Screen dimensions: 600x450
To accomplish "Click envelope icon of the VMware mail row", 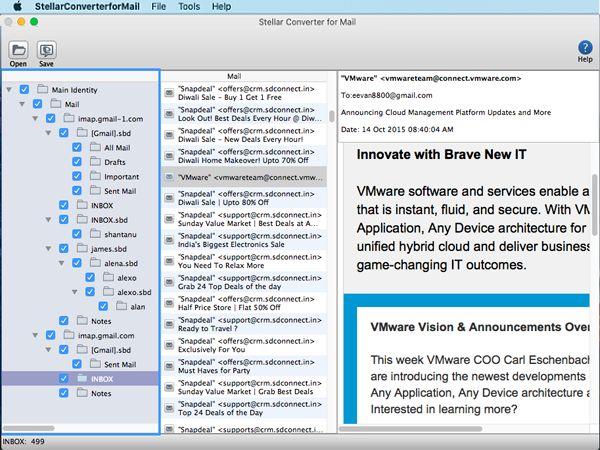I will coord(169,177).
